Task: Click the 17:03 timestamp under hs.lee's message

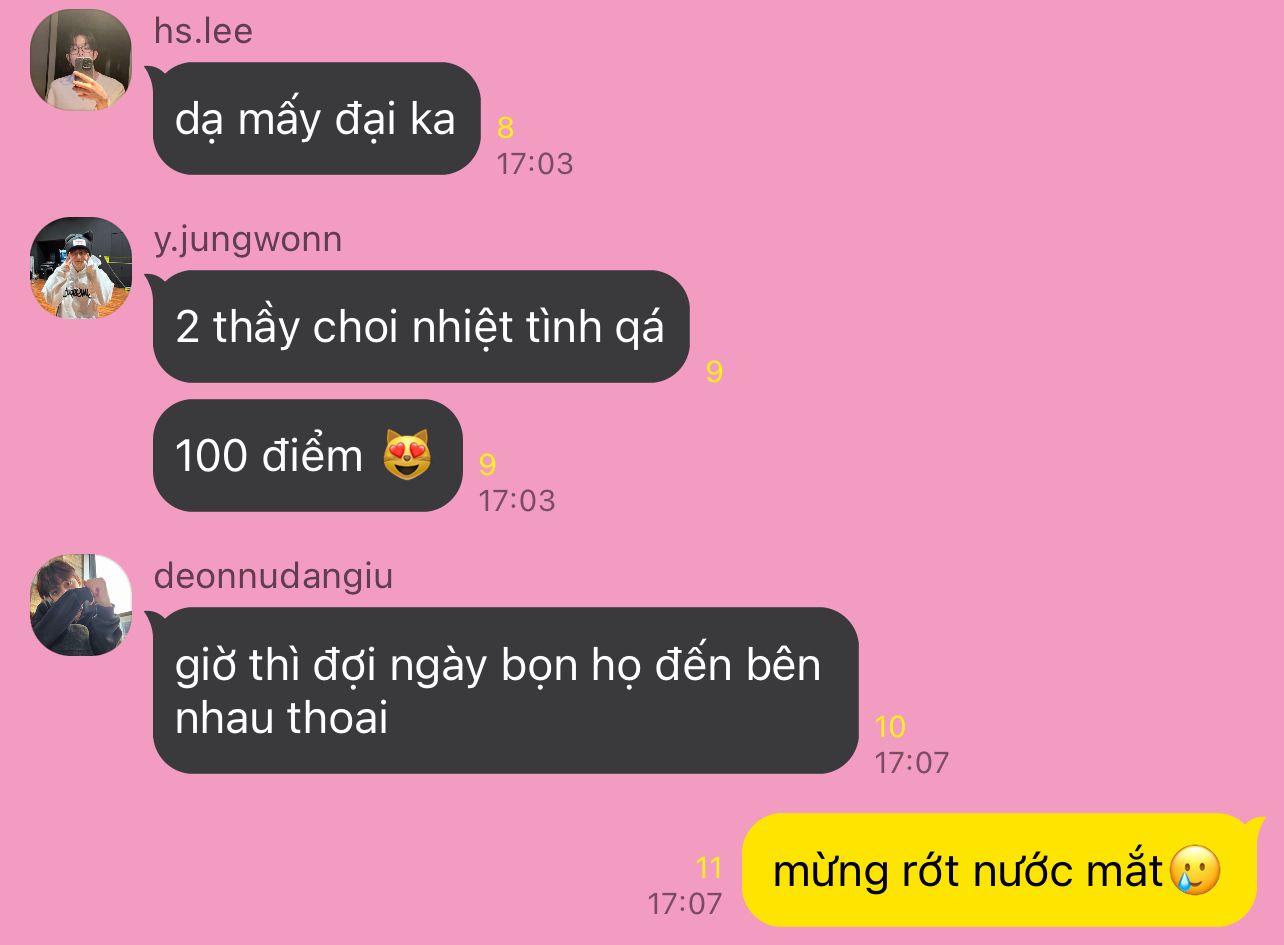Action: (x=535, y=164)
